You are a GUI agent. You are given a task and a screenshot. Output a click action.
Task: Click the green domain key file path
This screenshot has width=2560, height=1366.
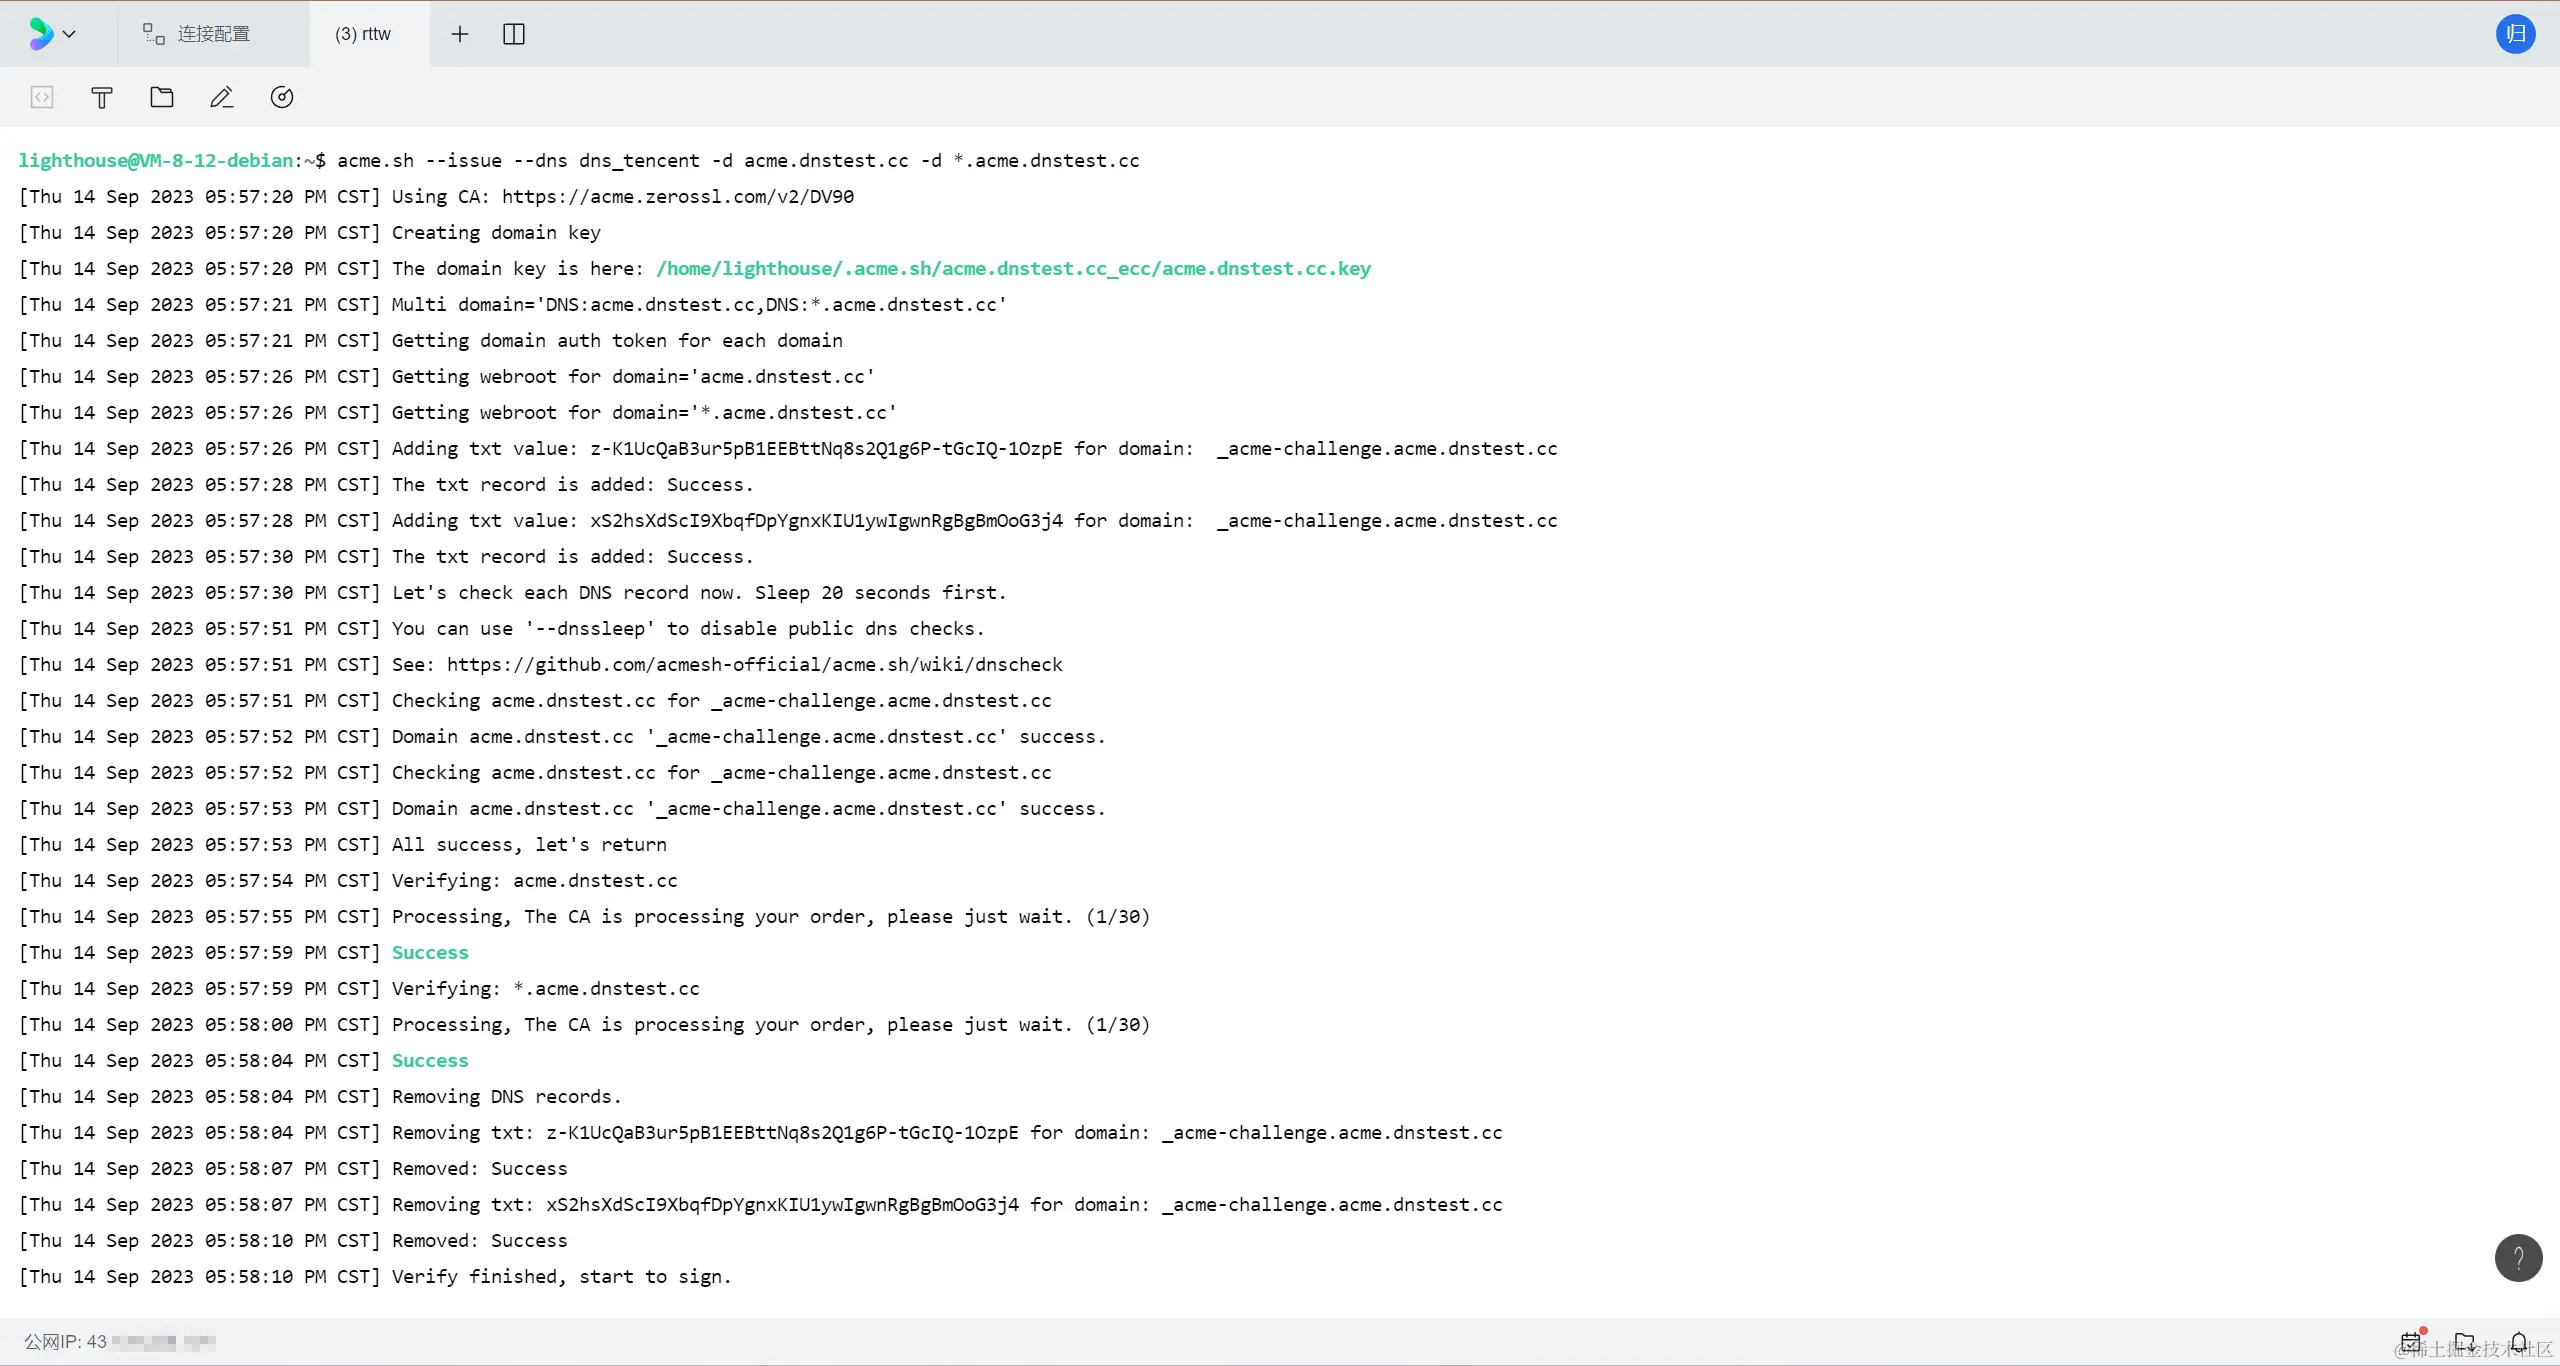pyautogui.click(x=1013, y=268)
